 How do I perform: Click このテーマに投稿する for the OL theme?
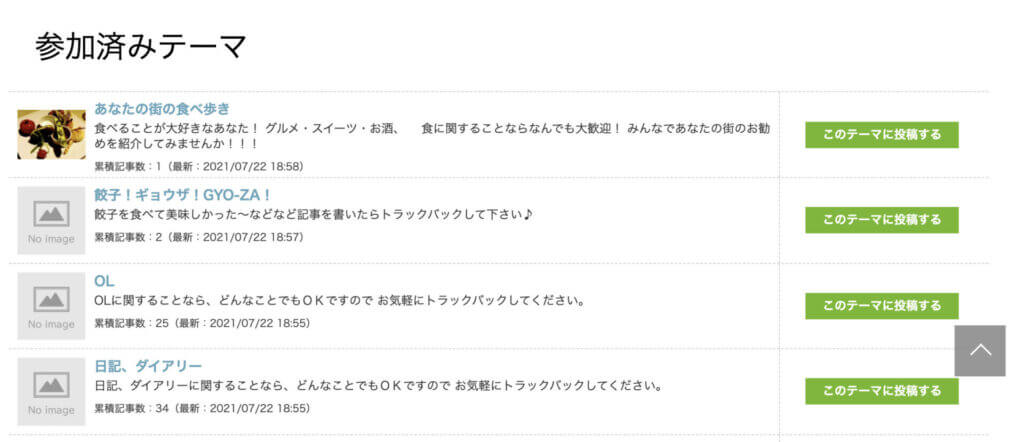[x=882, y=306]
